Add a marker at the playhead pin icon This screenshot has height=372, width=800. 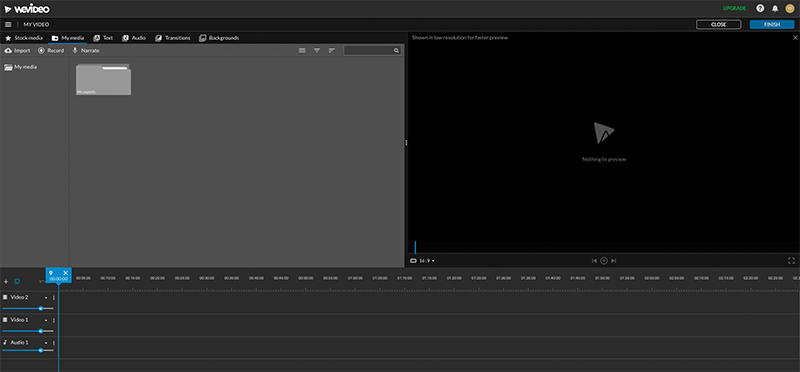(51, 273)
